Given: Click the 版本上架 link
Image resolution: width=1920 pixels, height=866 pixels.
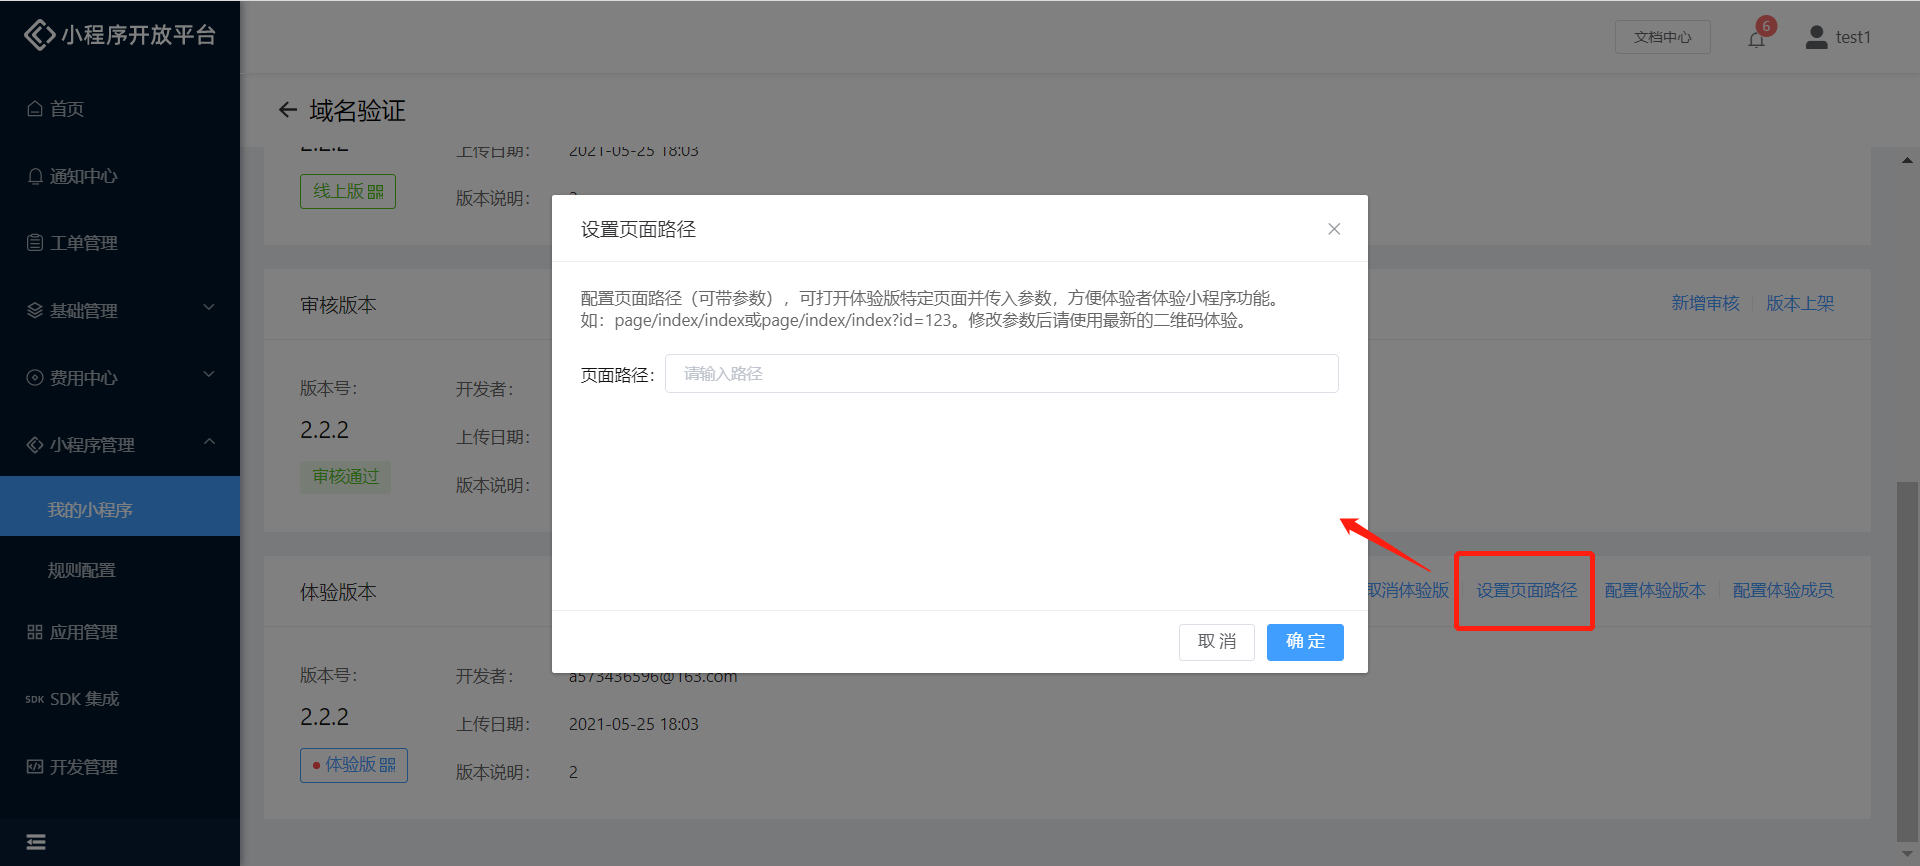Looking at the screenshot, I should coord(1800,303).
